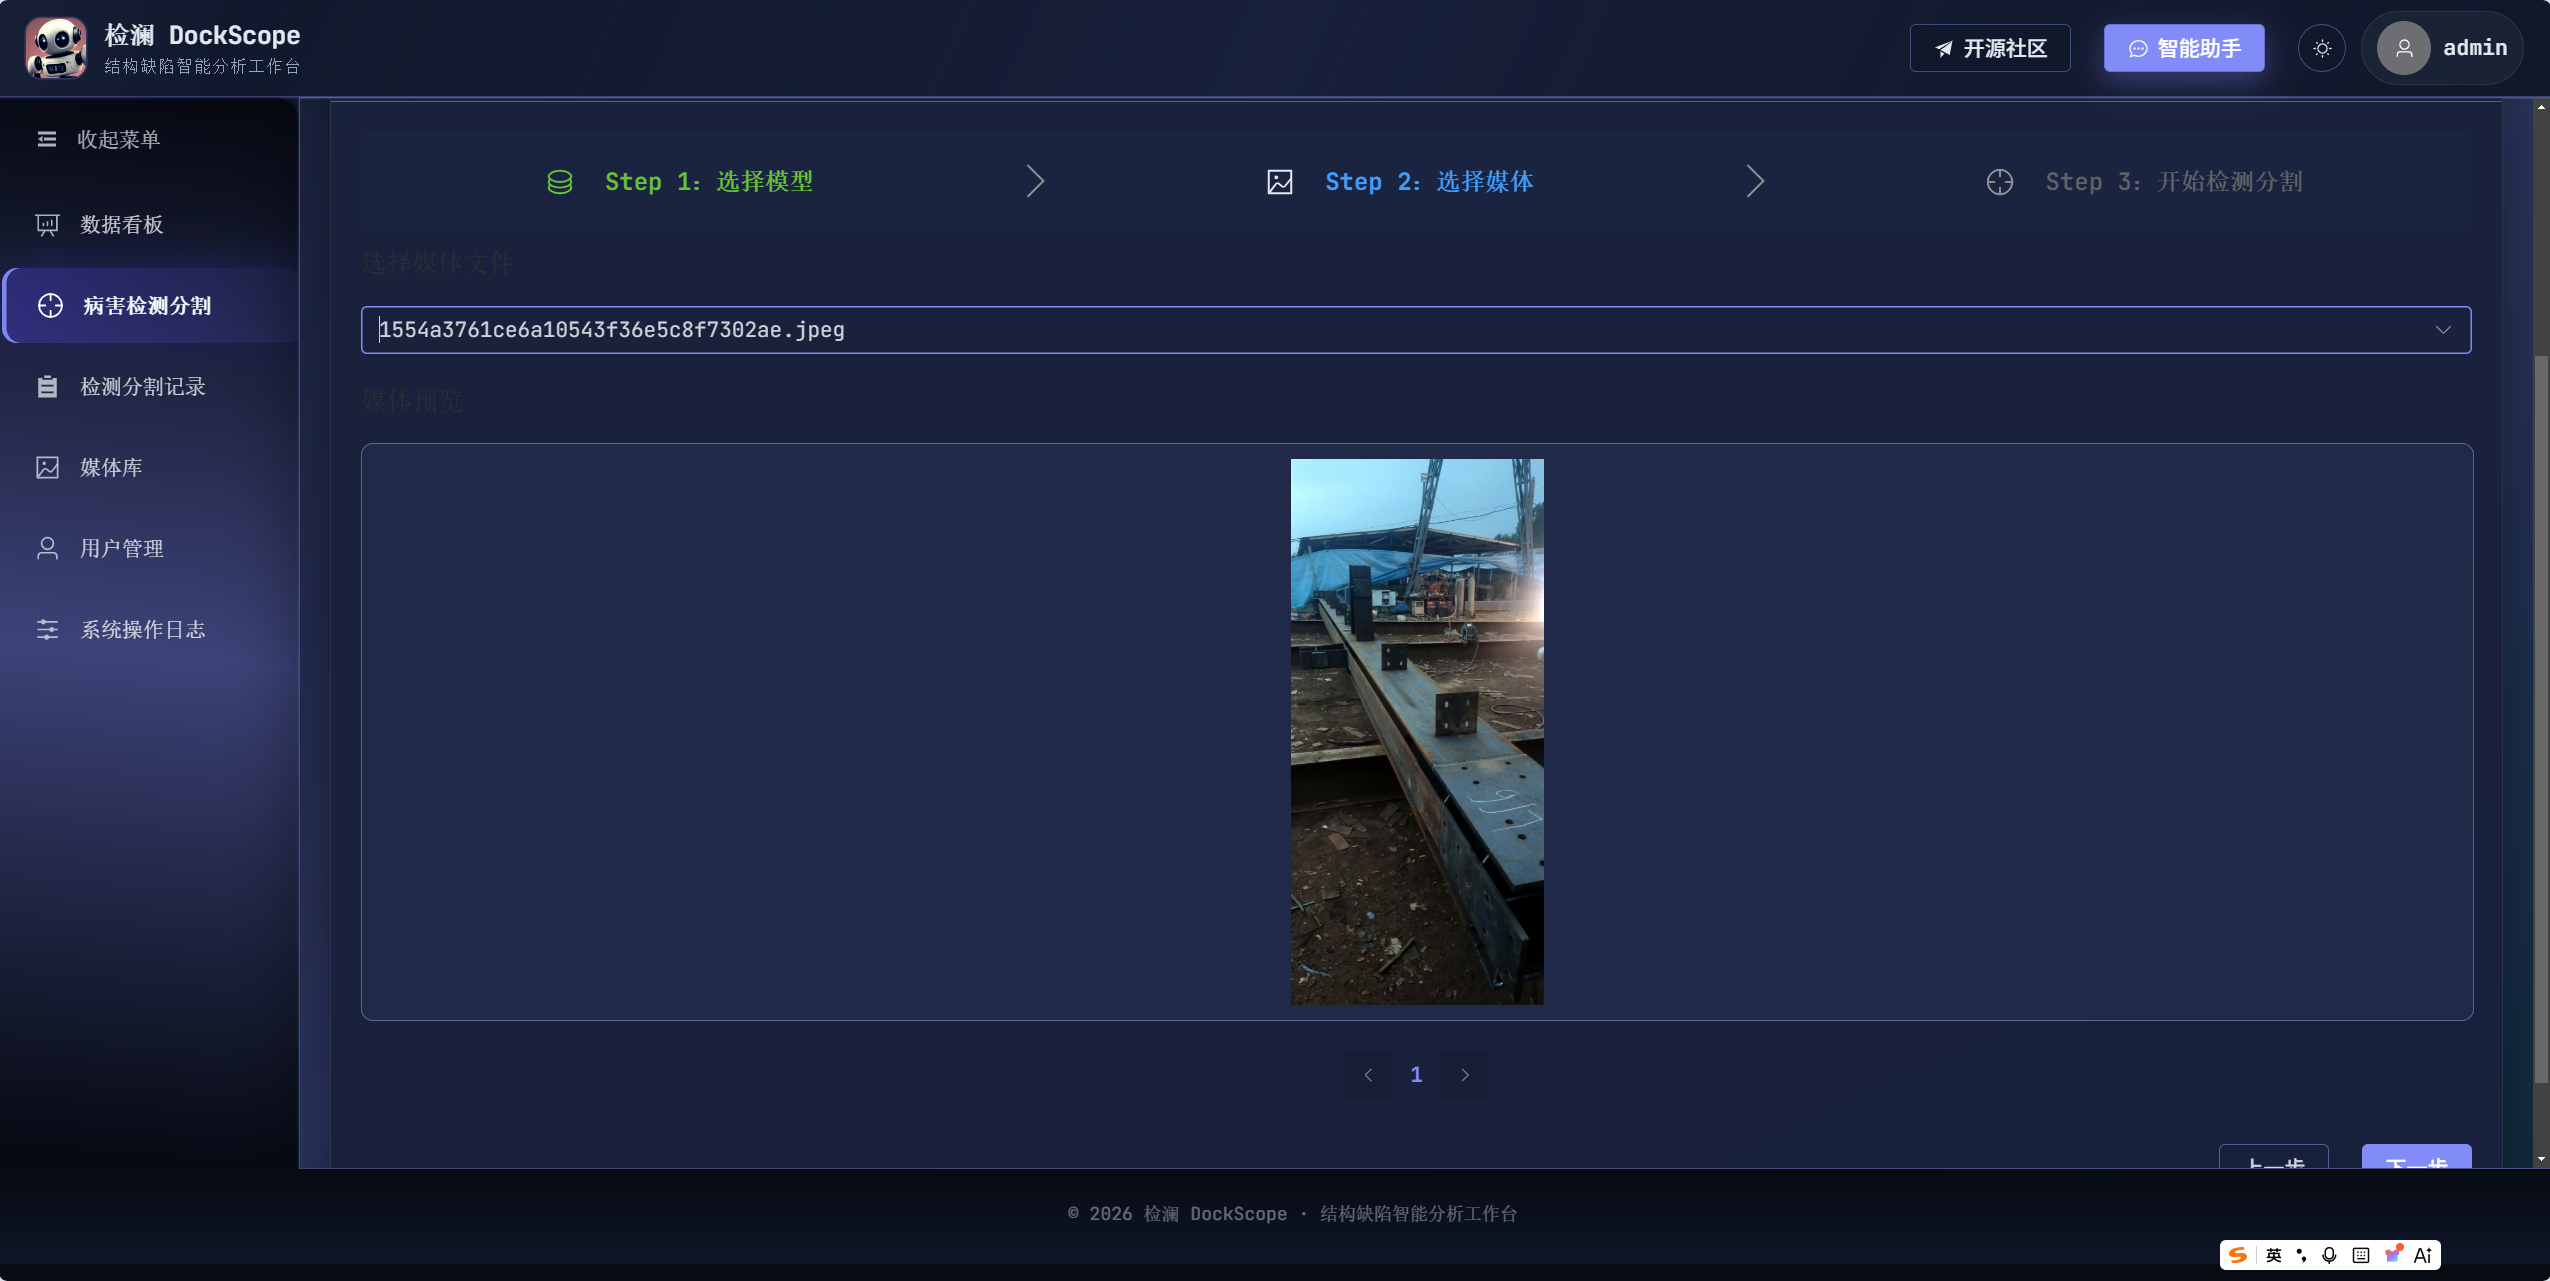
Task: Click the media filename input field
Action: point(1416,330)
